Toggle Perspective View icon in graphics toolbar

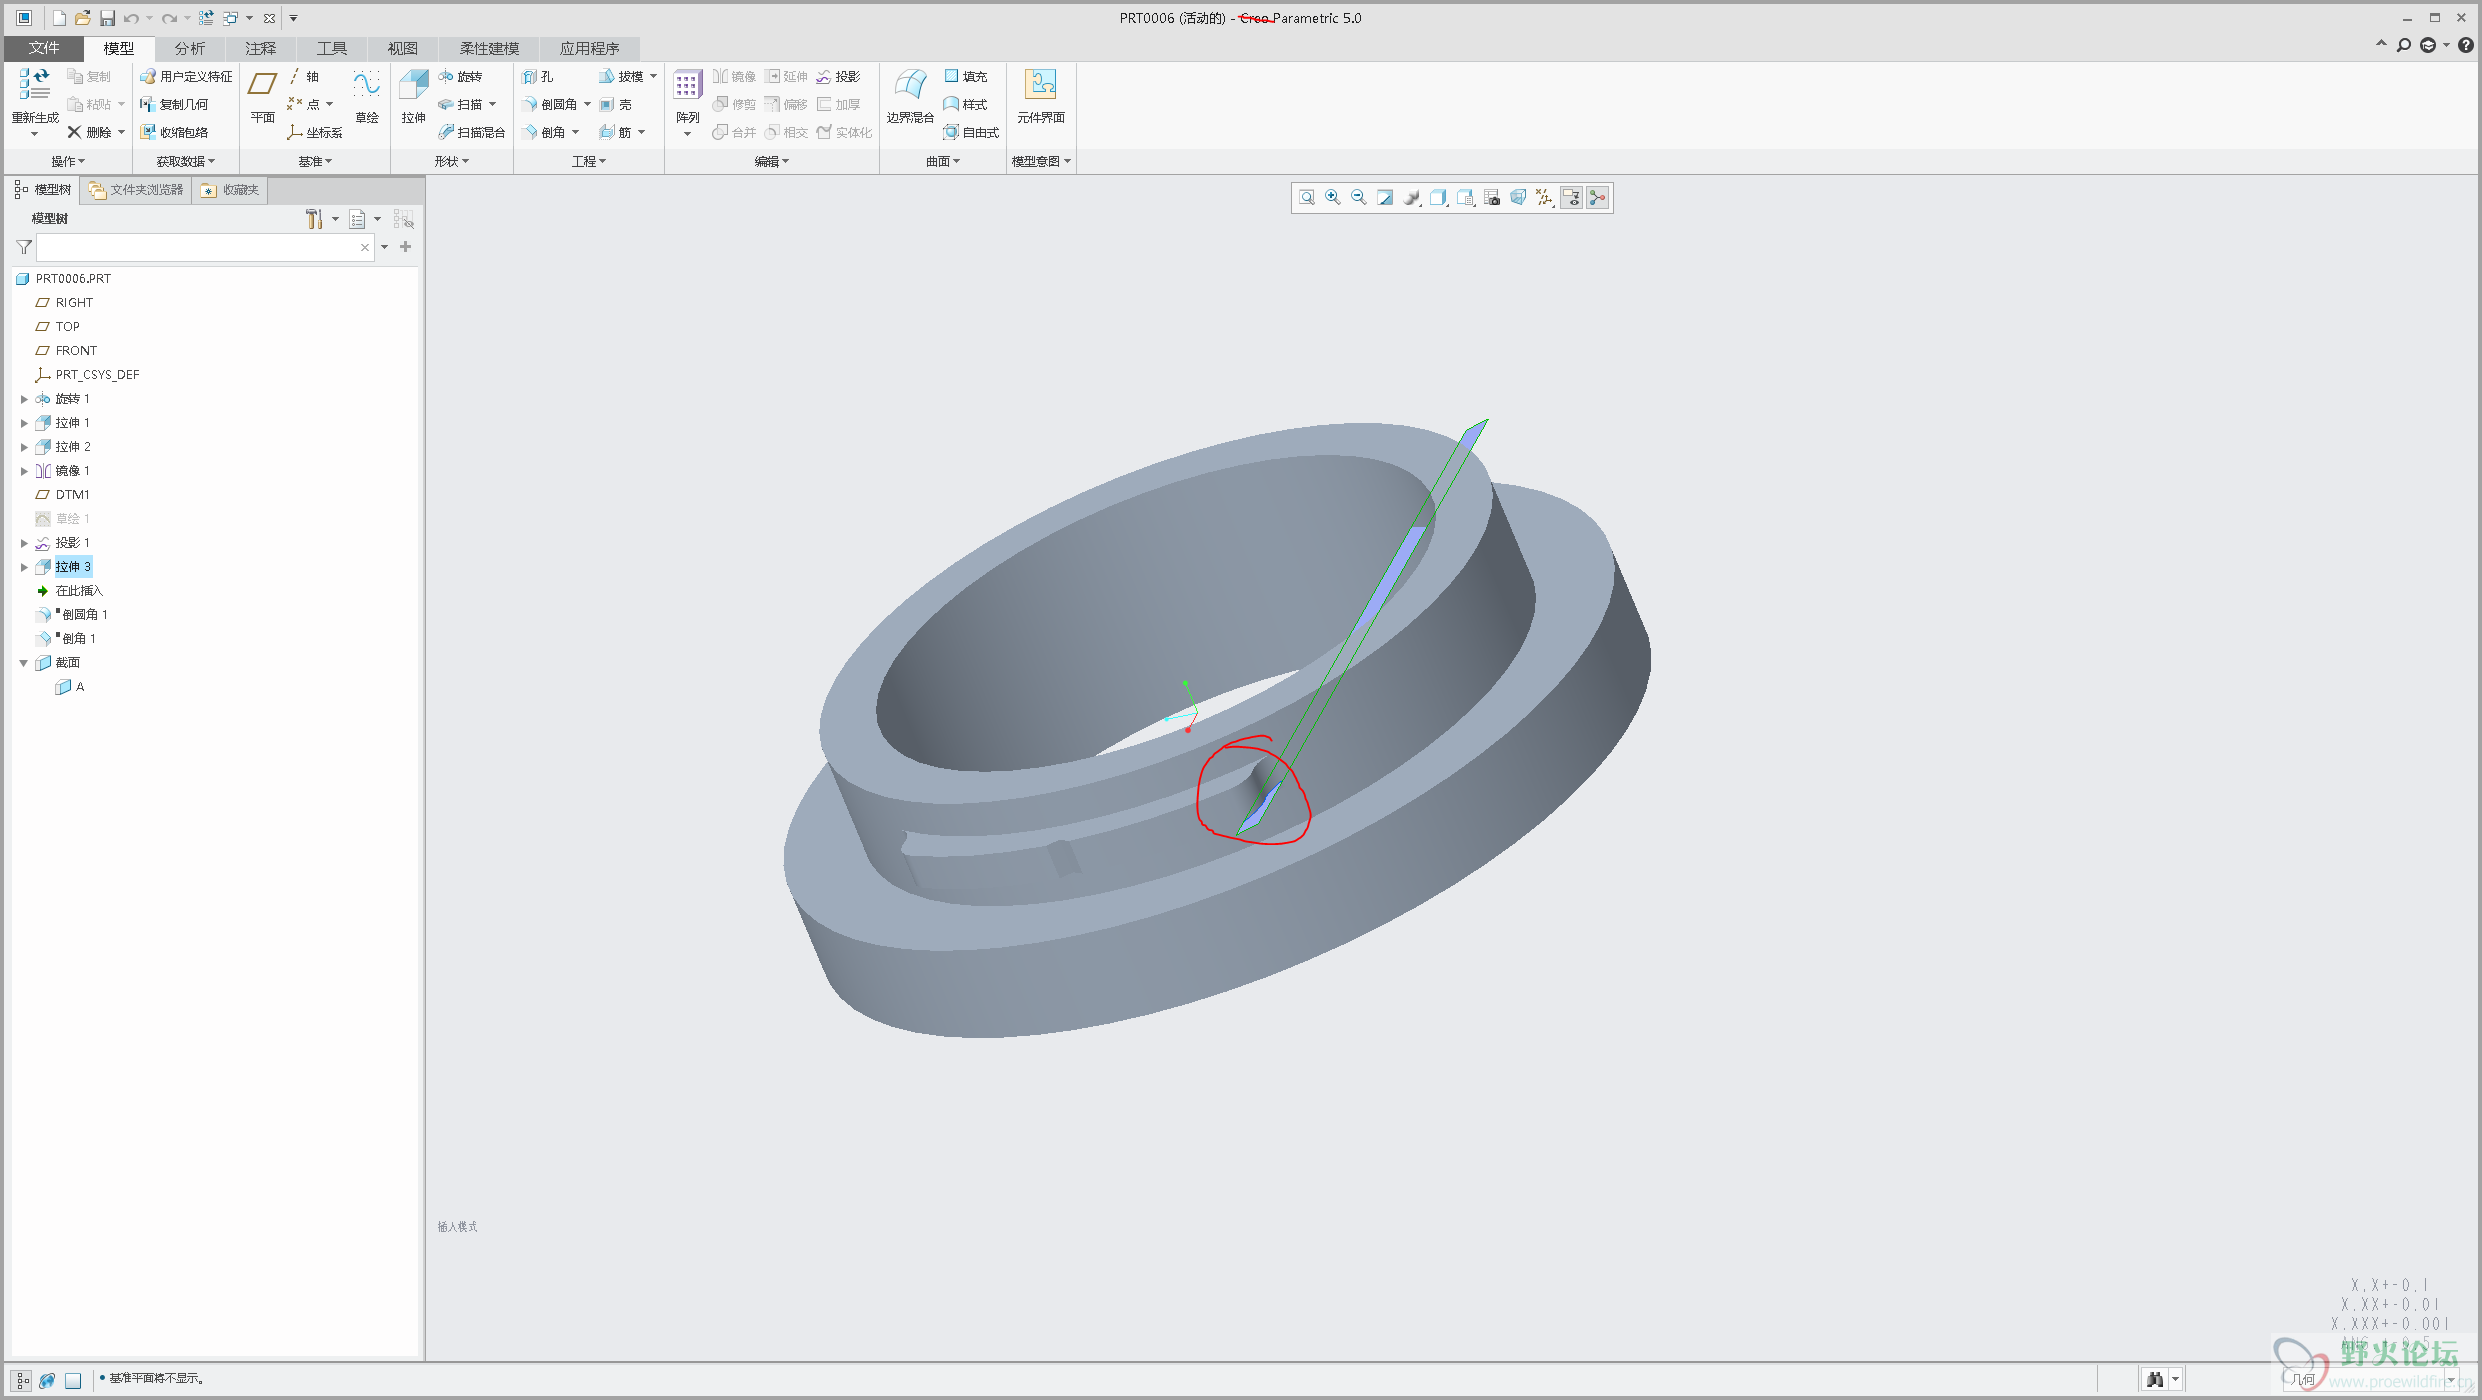1518,198
